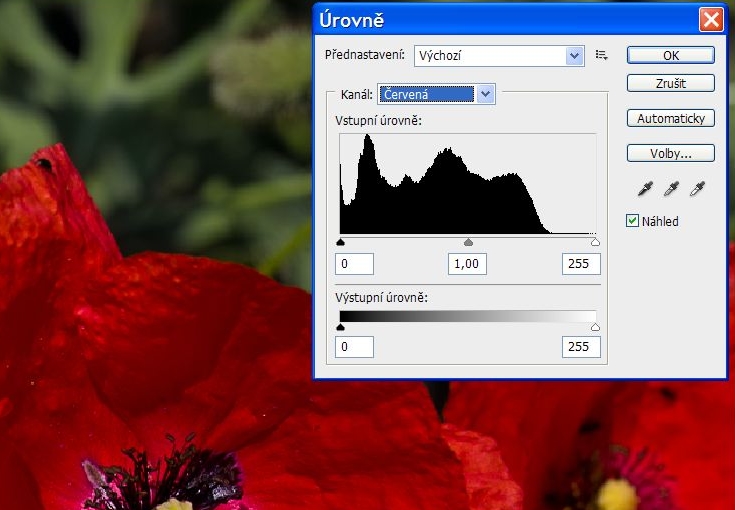This screenshot has width=735, height=510.
Task: Click the input highlights white slider handle
Action: [x=595, y=242]
